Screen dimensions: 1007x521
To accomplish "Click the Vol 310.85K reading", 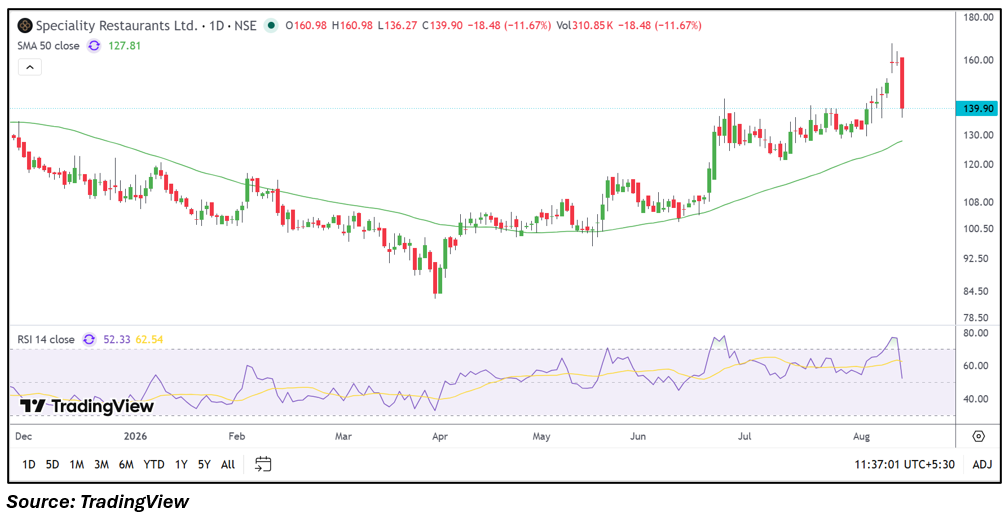I will click(x=587, y=26).
